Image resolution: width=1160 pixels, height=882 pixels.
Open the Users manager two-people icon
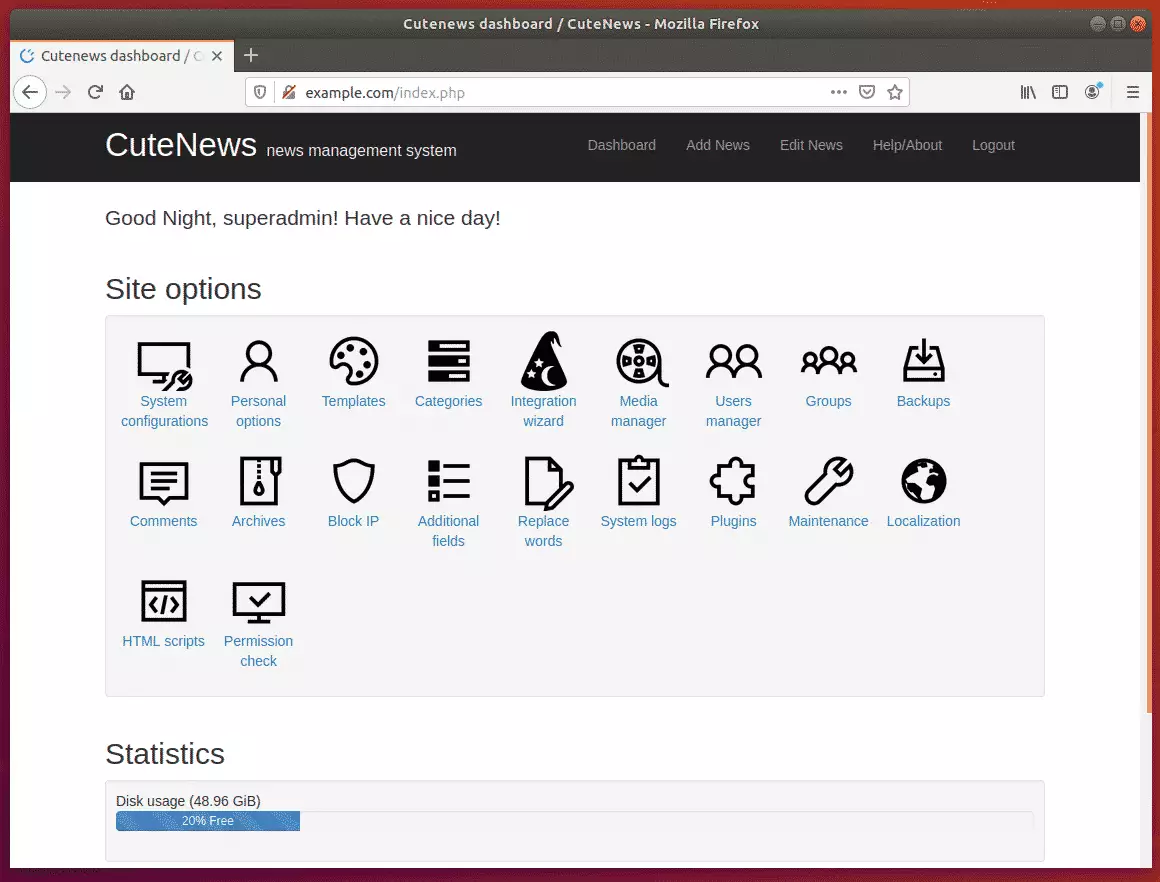tap(733, 361)
